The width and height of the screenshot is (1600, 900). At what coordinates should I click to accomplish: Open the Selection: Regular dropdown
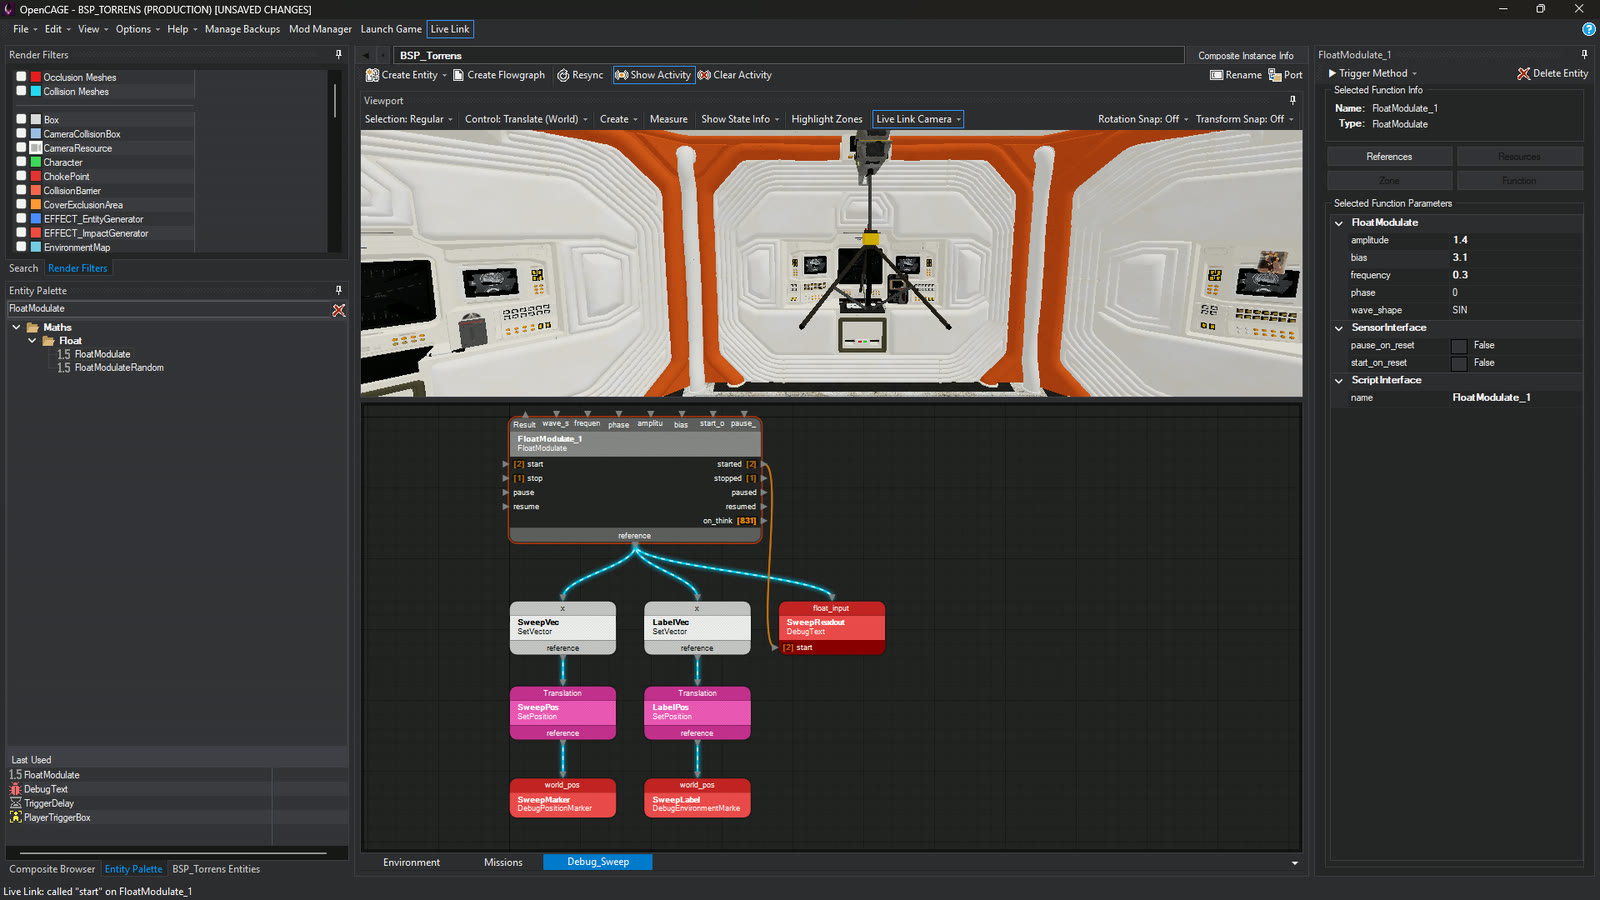pyautogui.click(x=408, y=119)
